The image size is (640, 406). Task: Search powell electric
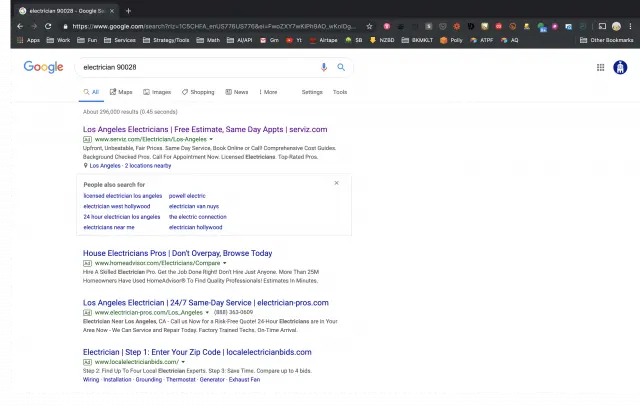(187, 196)
